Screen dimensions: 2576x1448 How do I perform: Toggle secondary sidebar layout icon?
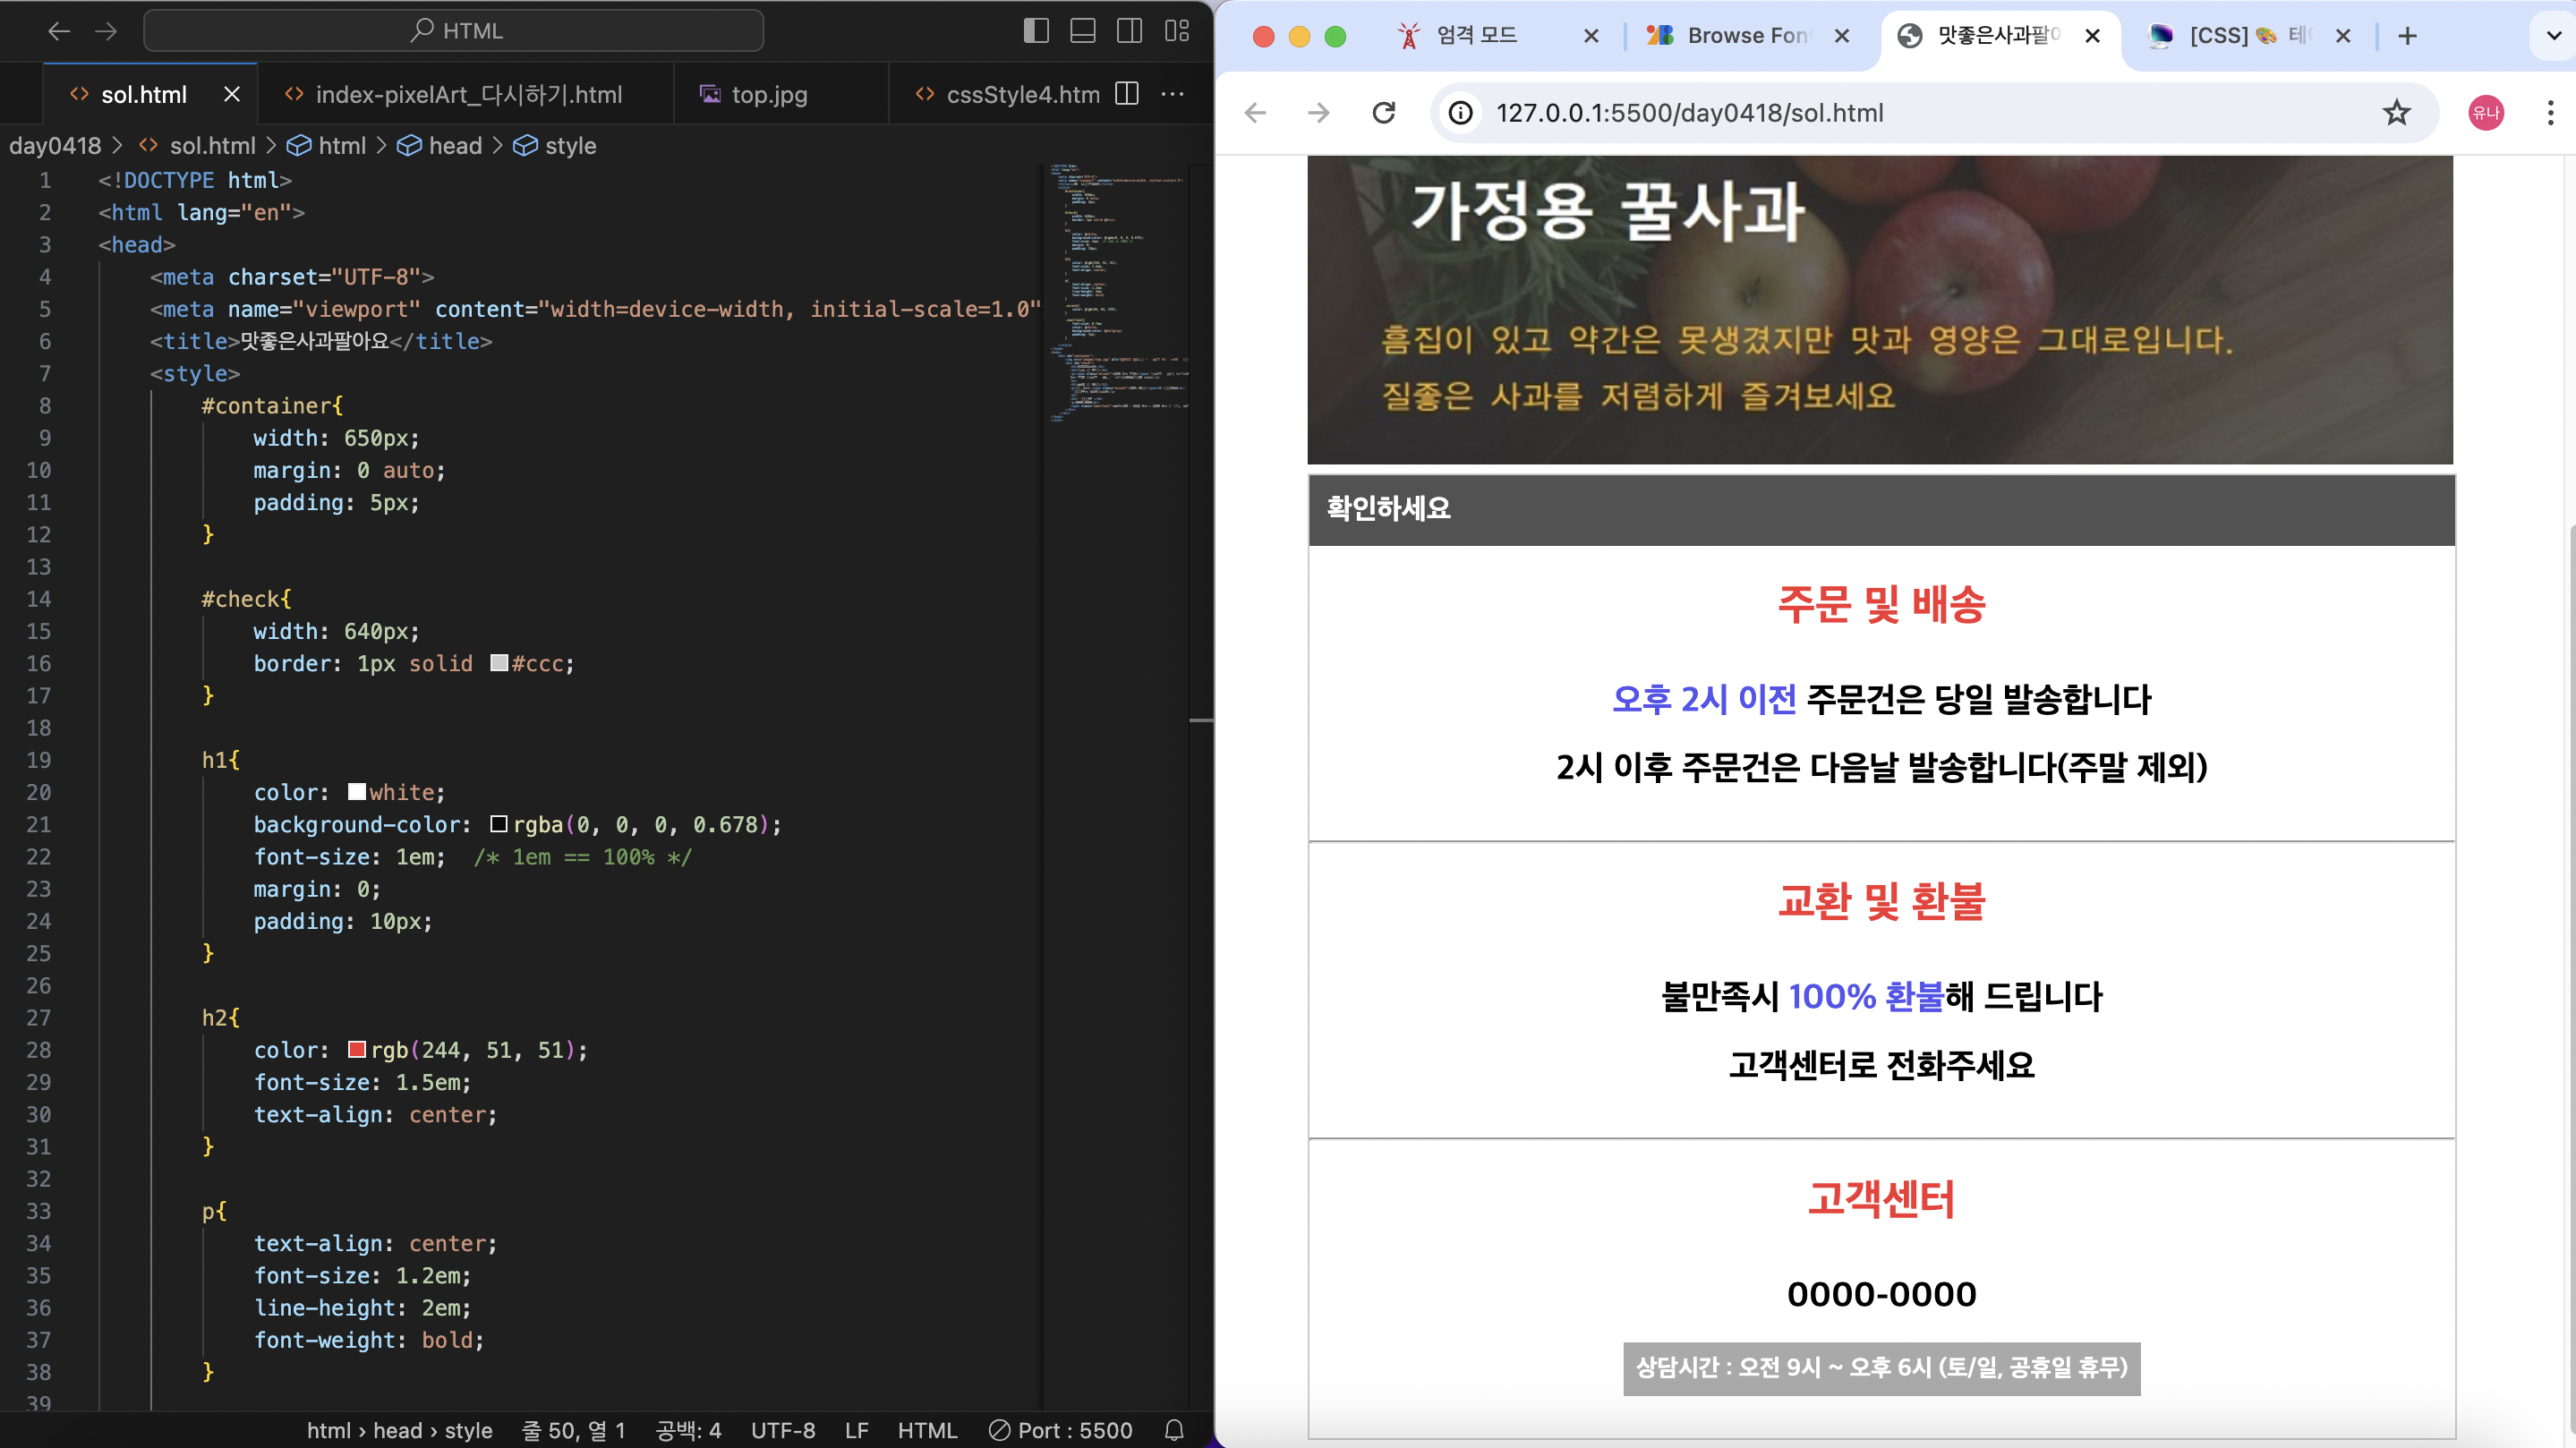[1129, 31]
